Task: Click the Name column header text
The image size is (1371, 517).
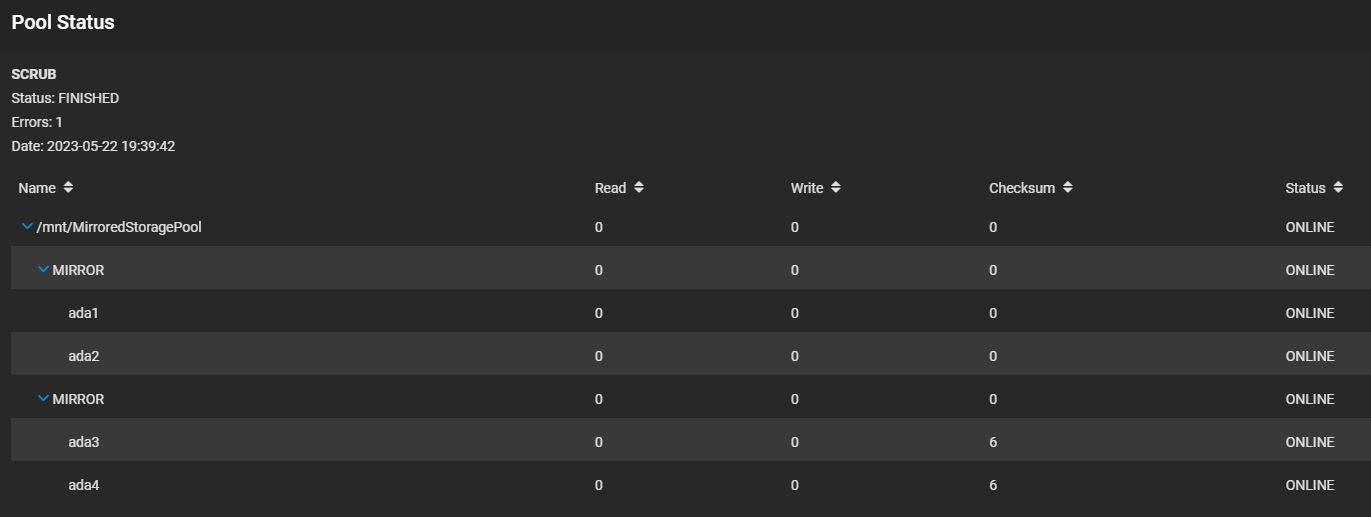Action: (x=37, y=188)
